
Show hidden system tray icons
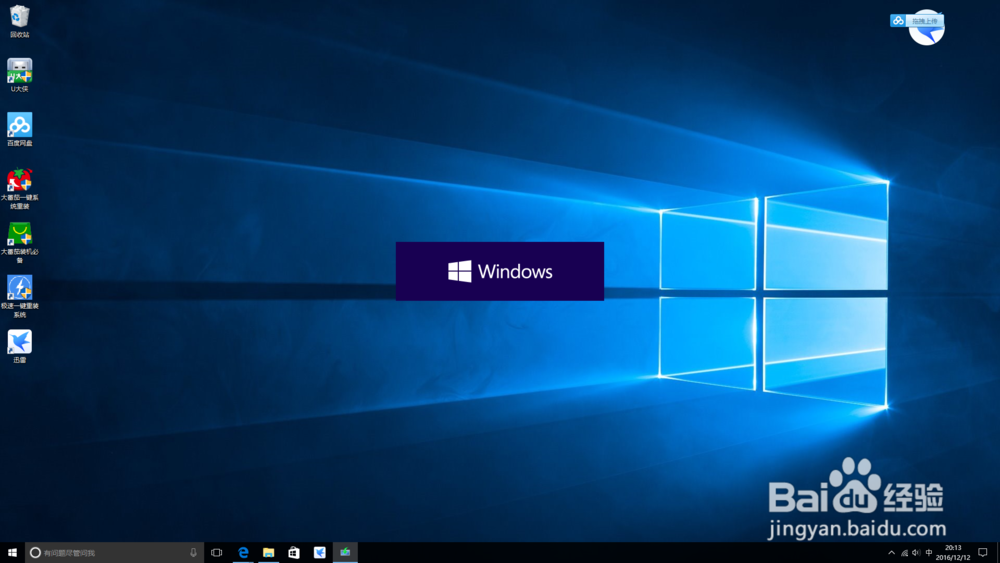[892, 553]
